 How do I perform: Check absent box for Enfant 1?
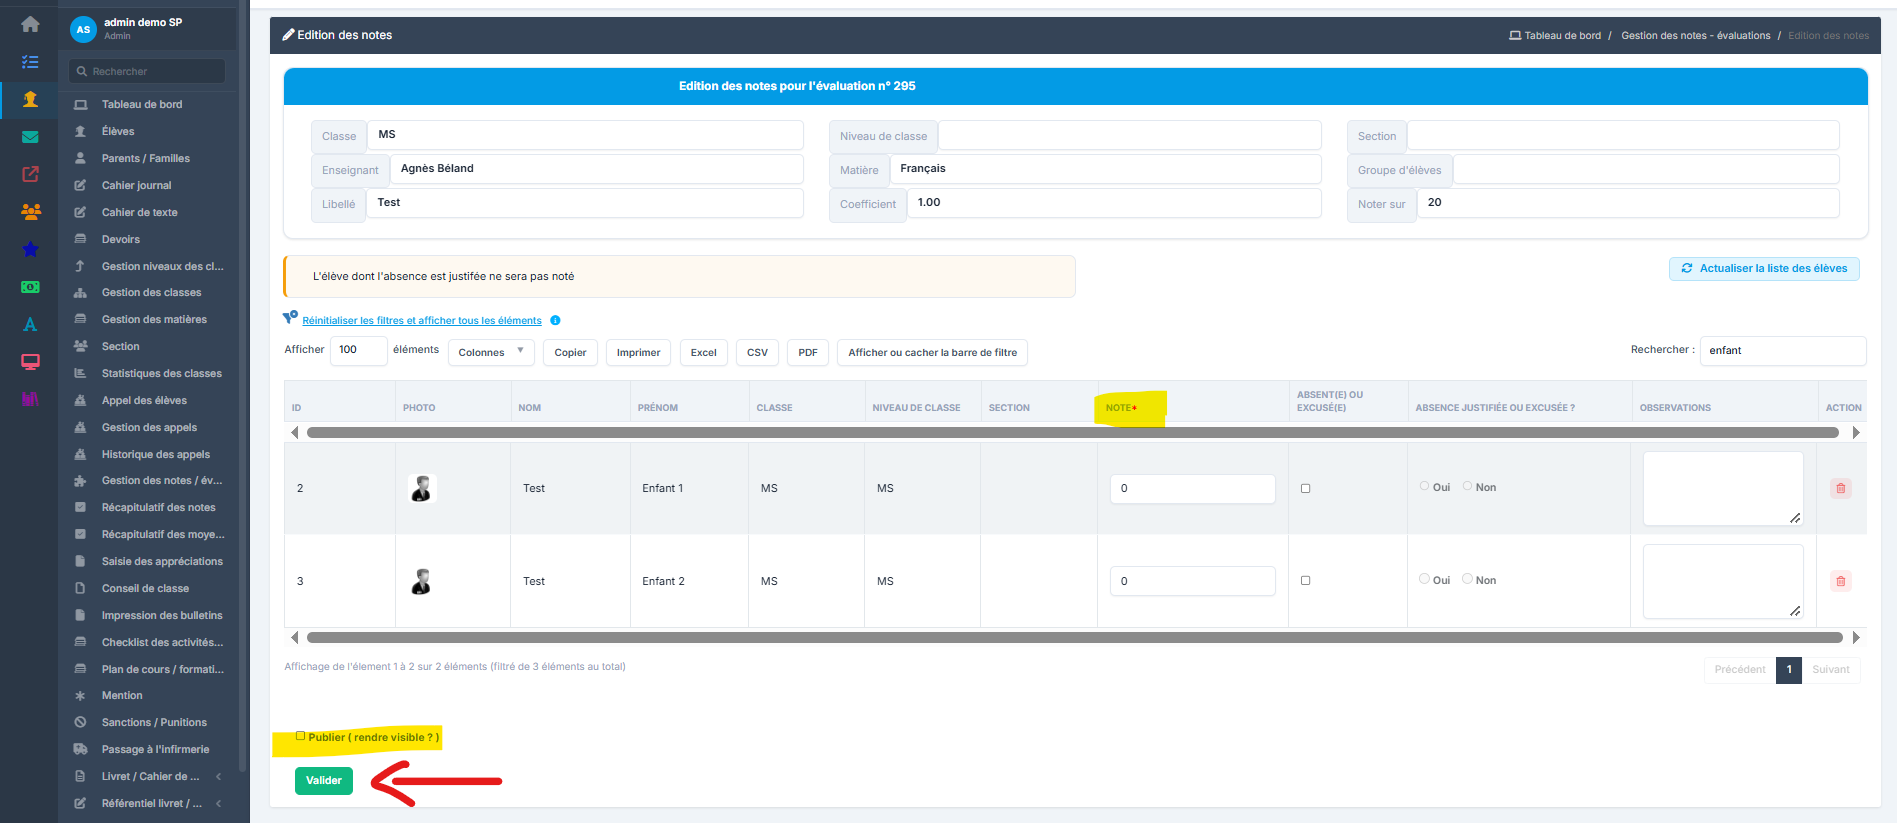(1305, 488)
